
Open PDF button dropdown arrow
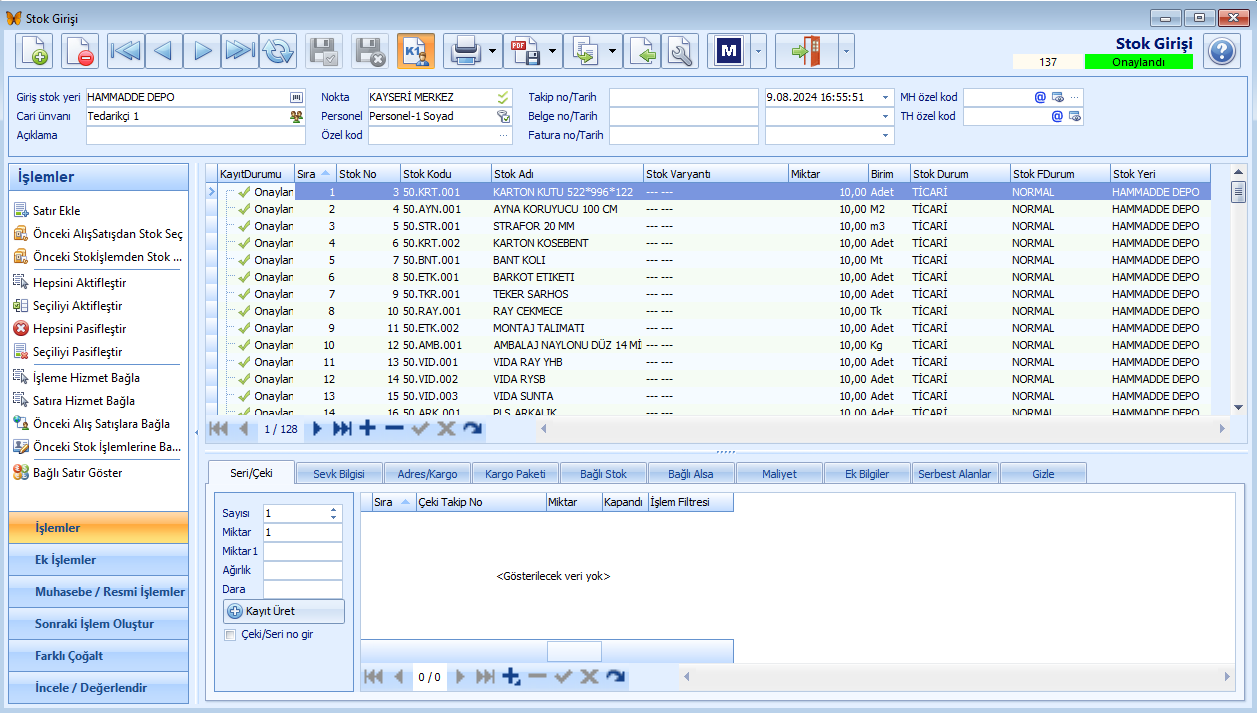click(554, 50)
